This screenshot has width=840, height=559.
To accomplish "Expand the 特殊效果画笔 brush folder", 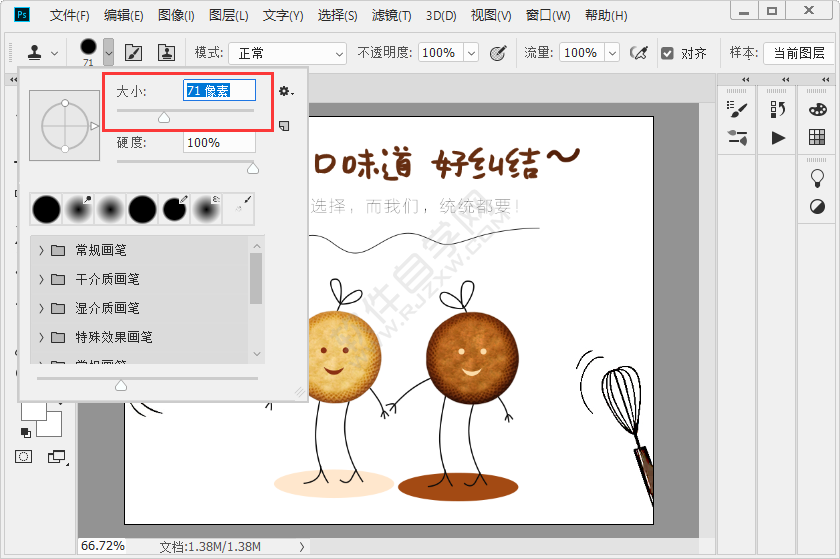I will [x=41, y=337].
